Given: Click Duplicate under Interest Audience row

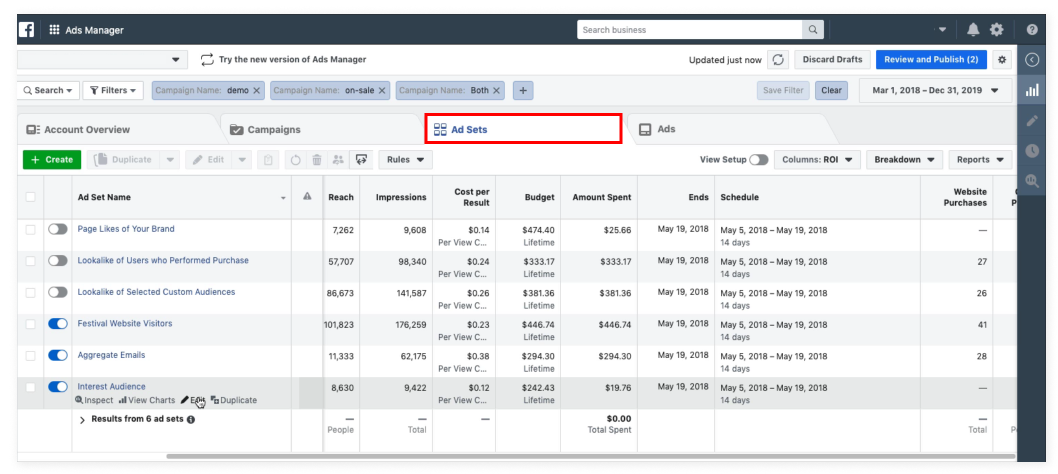Looking at the screenshot, I should pos(233,400).
